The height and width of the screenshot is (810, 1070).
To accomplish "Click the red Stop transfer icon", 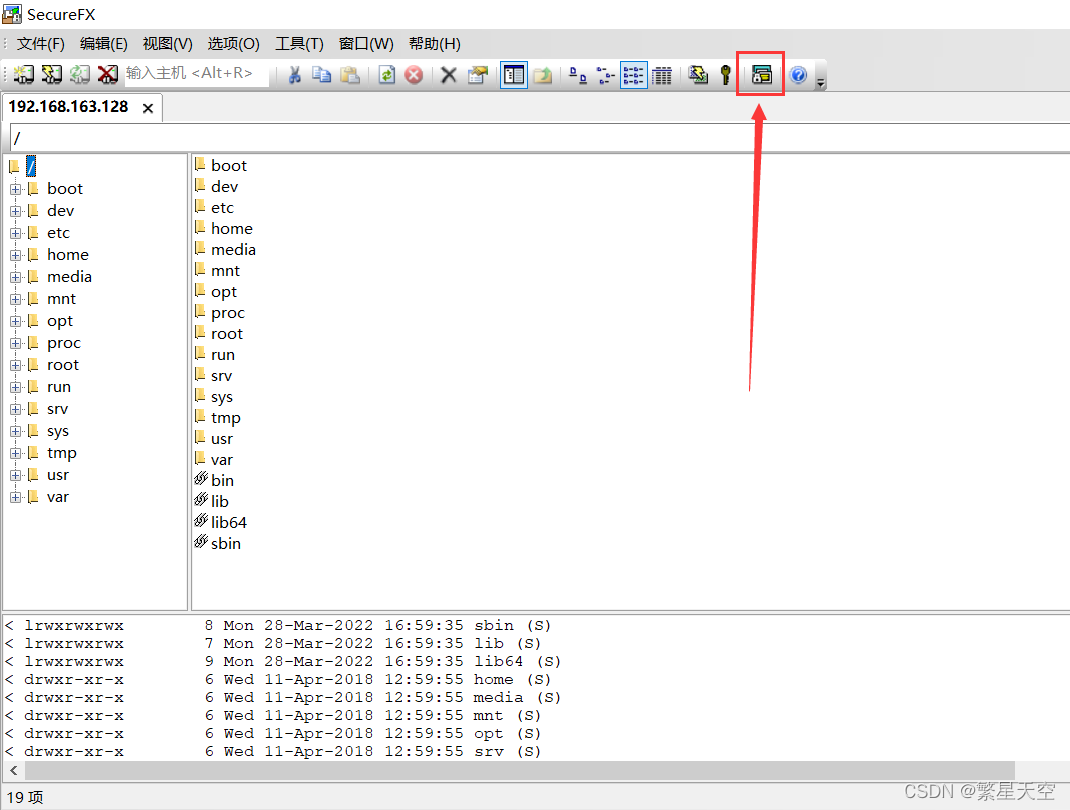I will tap(414, 74).
